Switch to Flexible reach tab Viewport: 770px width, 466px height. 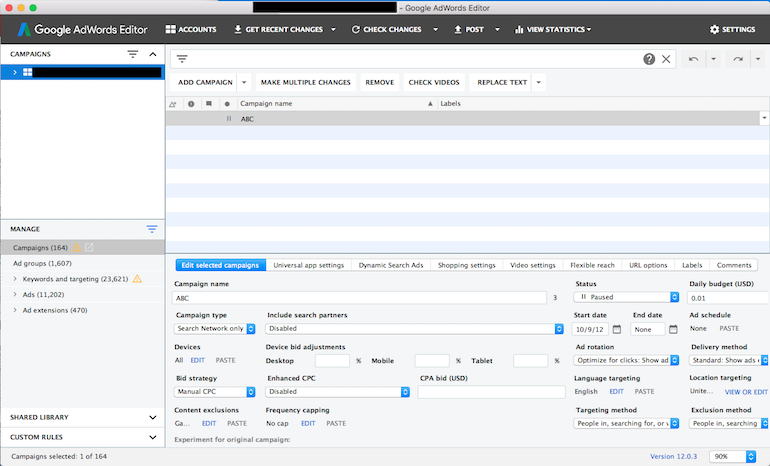(x=592, y=265)
